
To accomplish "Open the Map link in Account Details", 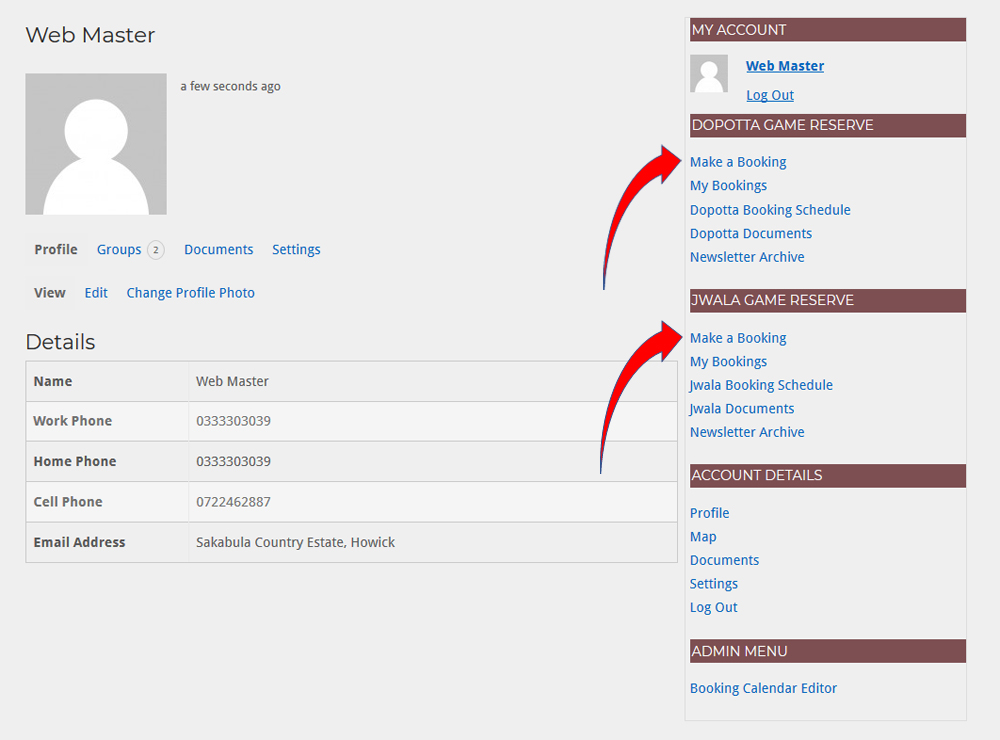I will (703, 537).
